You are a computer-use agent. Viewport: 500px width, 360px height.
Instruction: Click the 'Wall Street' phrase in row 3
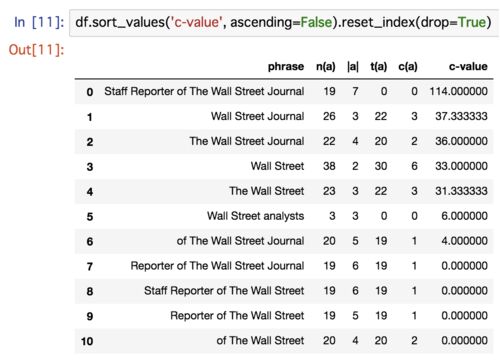[277, 166]
